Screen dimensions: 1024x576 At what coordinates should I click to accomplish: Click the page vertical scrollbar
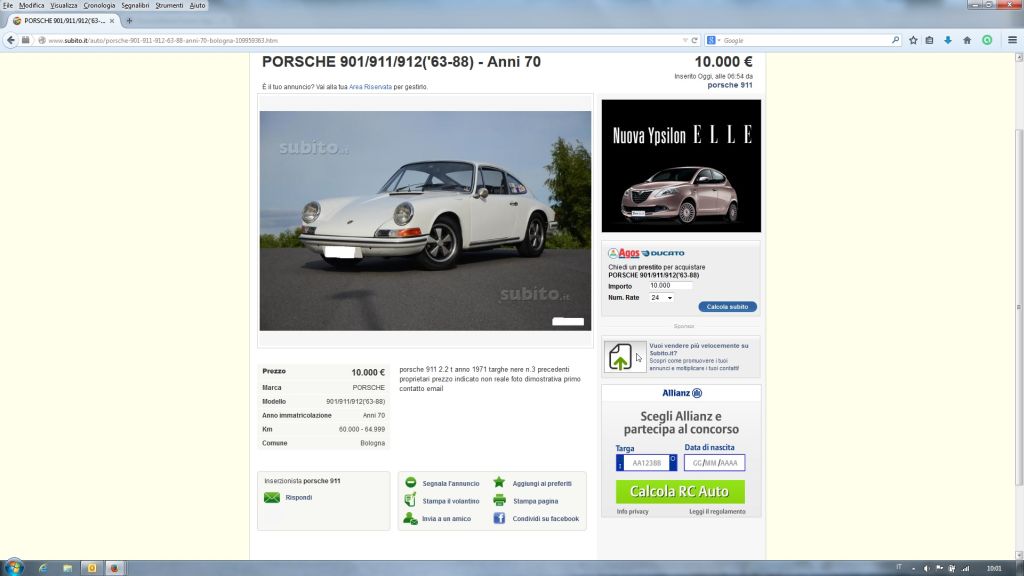1019,307
